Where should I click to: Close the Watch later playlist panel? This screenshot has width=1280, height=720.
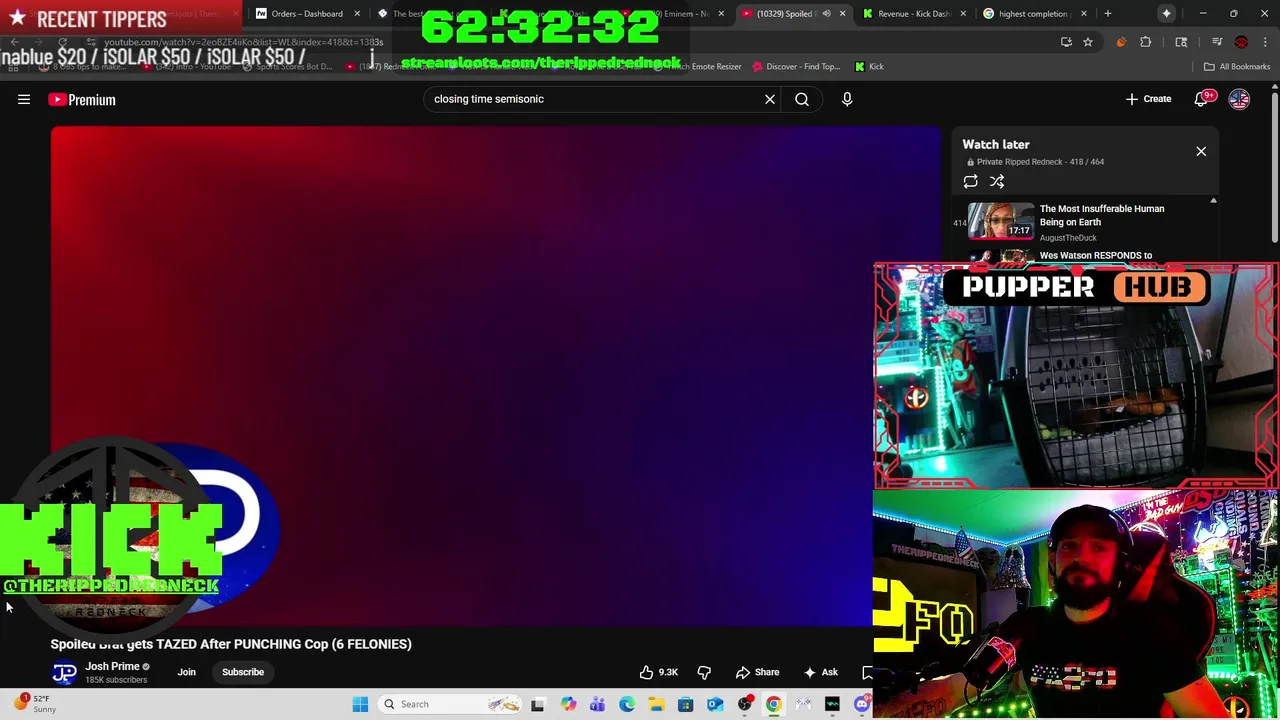tap(1201, 151)
